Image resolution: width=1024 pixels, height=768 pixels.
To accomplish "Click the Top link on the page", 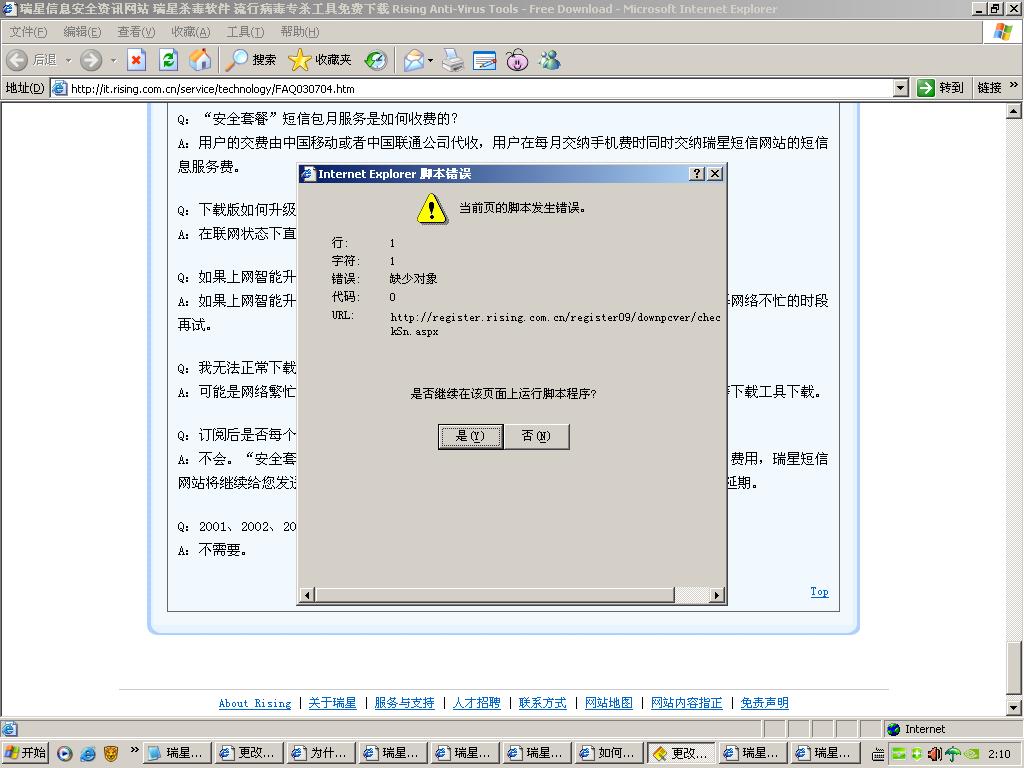I will [820, 592].
